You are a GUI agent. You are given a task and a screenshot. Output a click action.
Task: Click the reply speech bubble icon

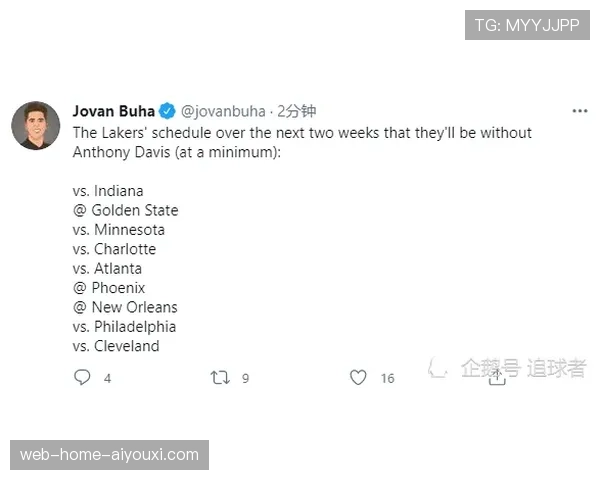(82, 378)
